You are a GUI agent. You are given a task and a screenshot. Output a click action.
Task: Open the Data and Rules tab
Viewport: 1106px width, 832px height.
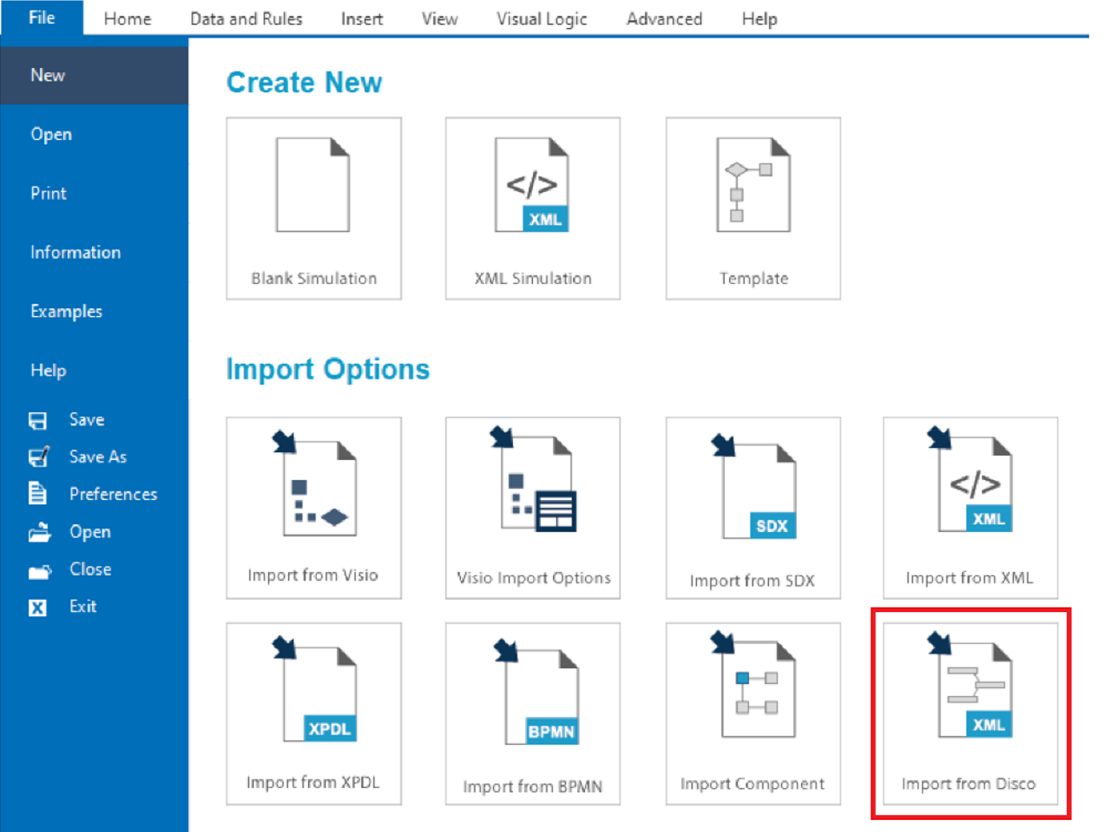[246, 19]
